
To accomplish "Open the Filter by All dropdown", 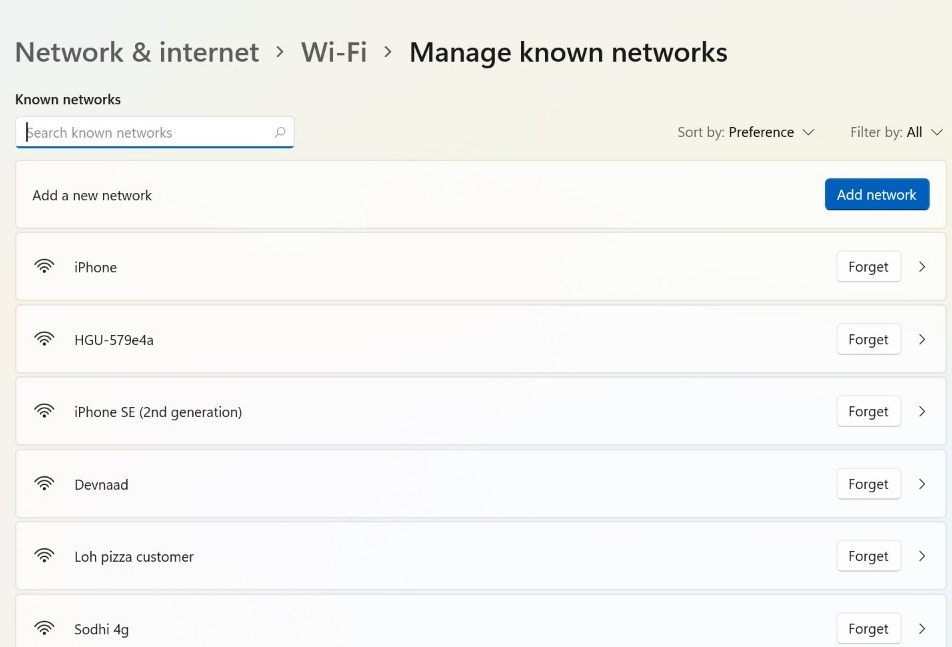I will 896,132.
